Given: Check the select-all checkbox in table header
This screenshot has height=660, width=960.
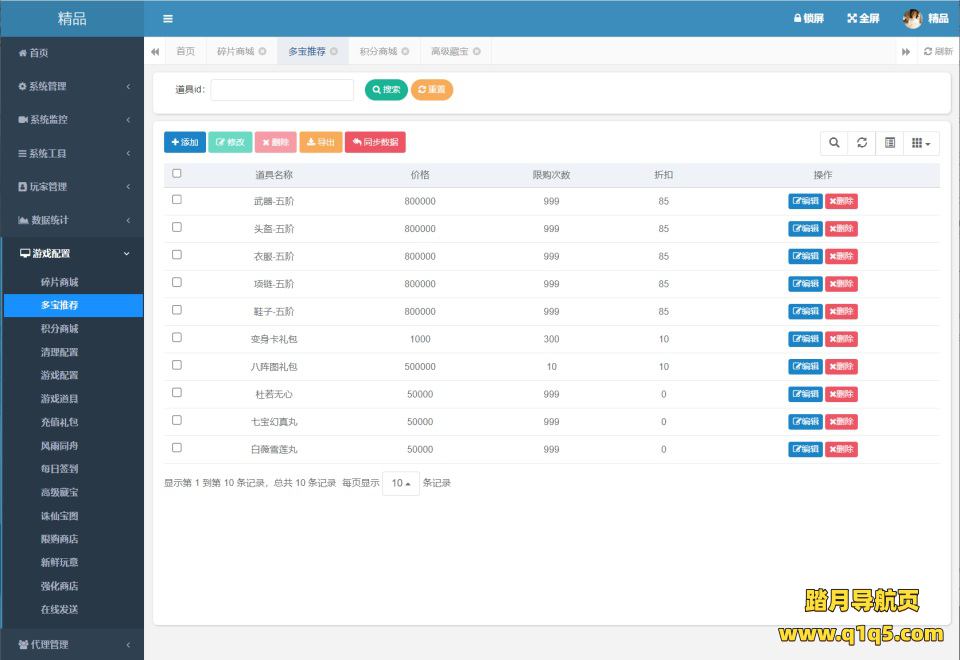Looking at the screenshot, I should (177, 174).
